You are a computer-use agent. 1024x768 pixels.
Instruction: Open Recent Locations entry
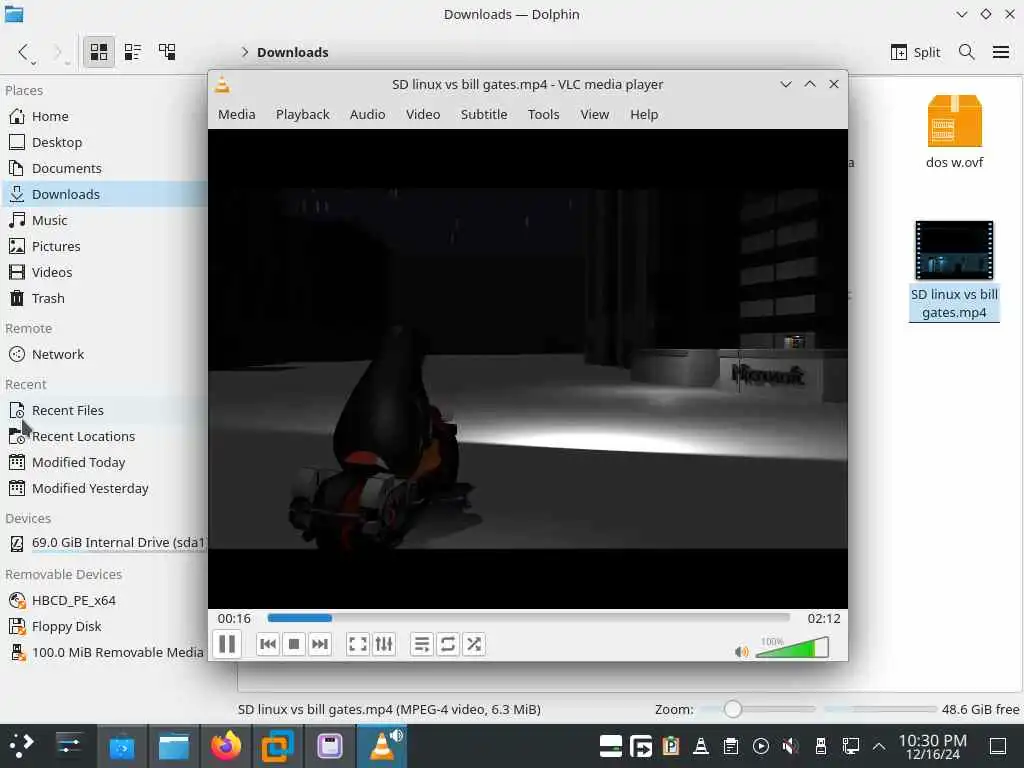104,436
